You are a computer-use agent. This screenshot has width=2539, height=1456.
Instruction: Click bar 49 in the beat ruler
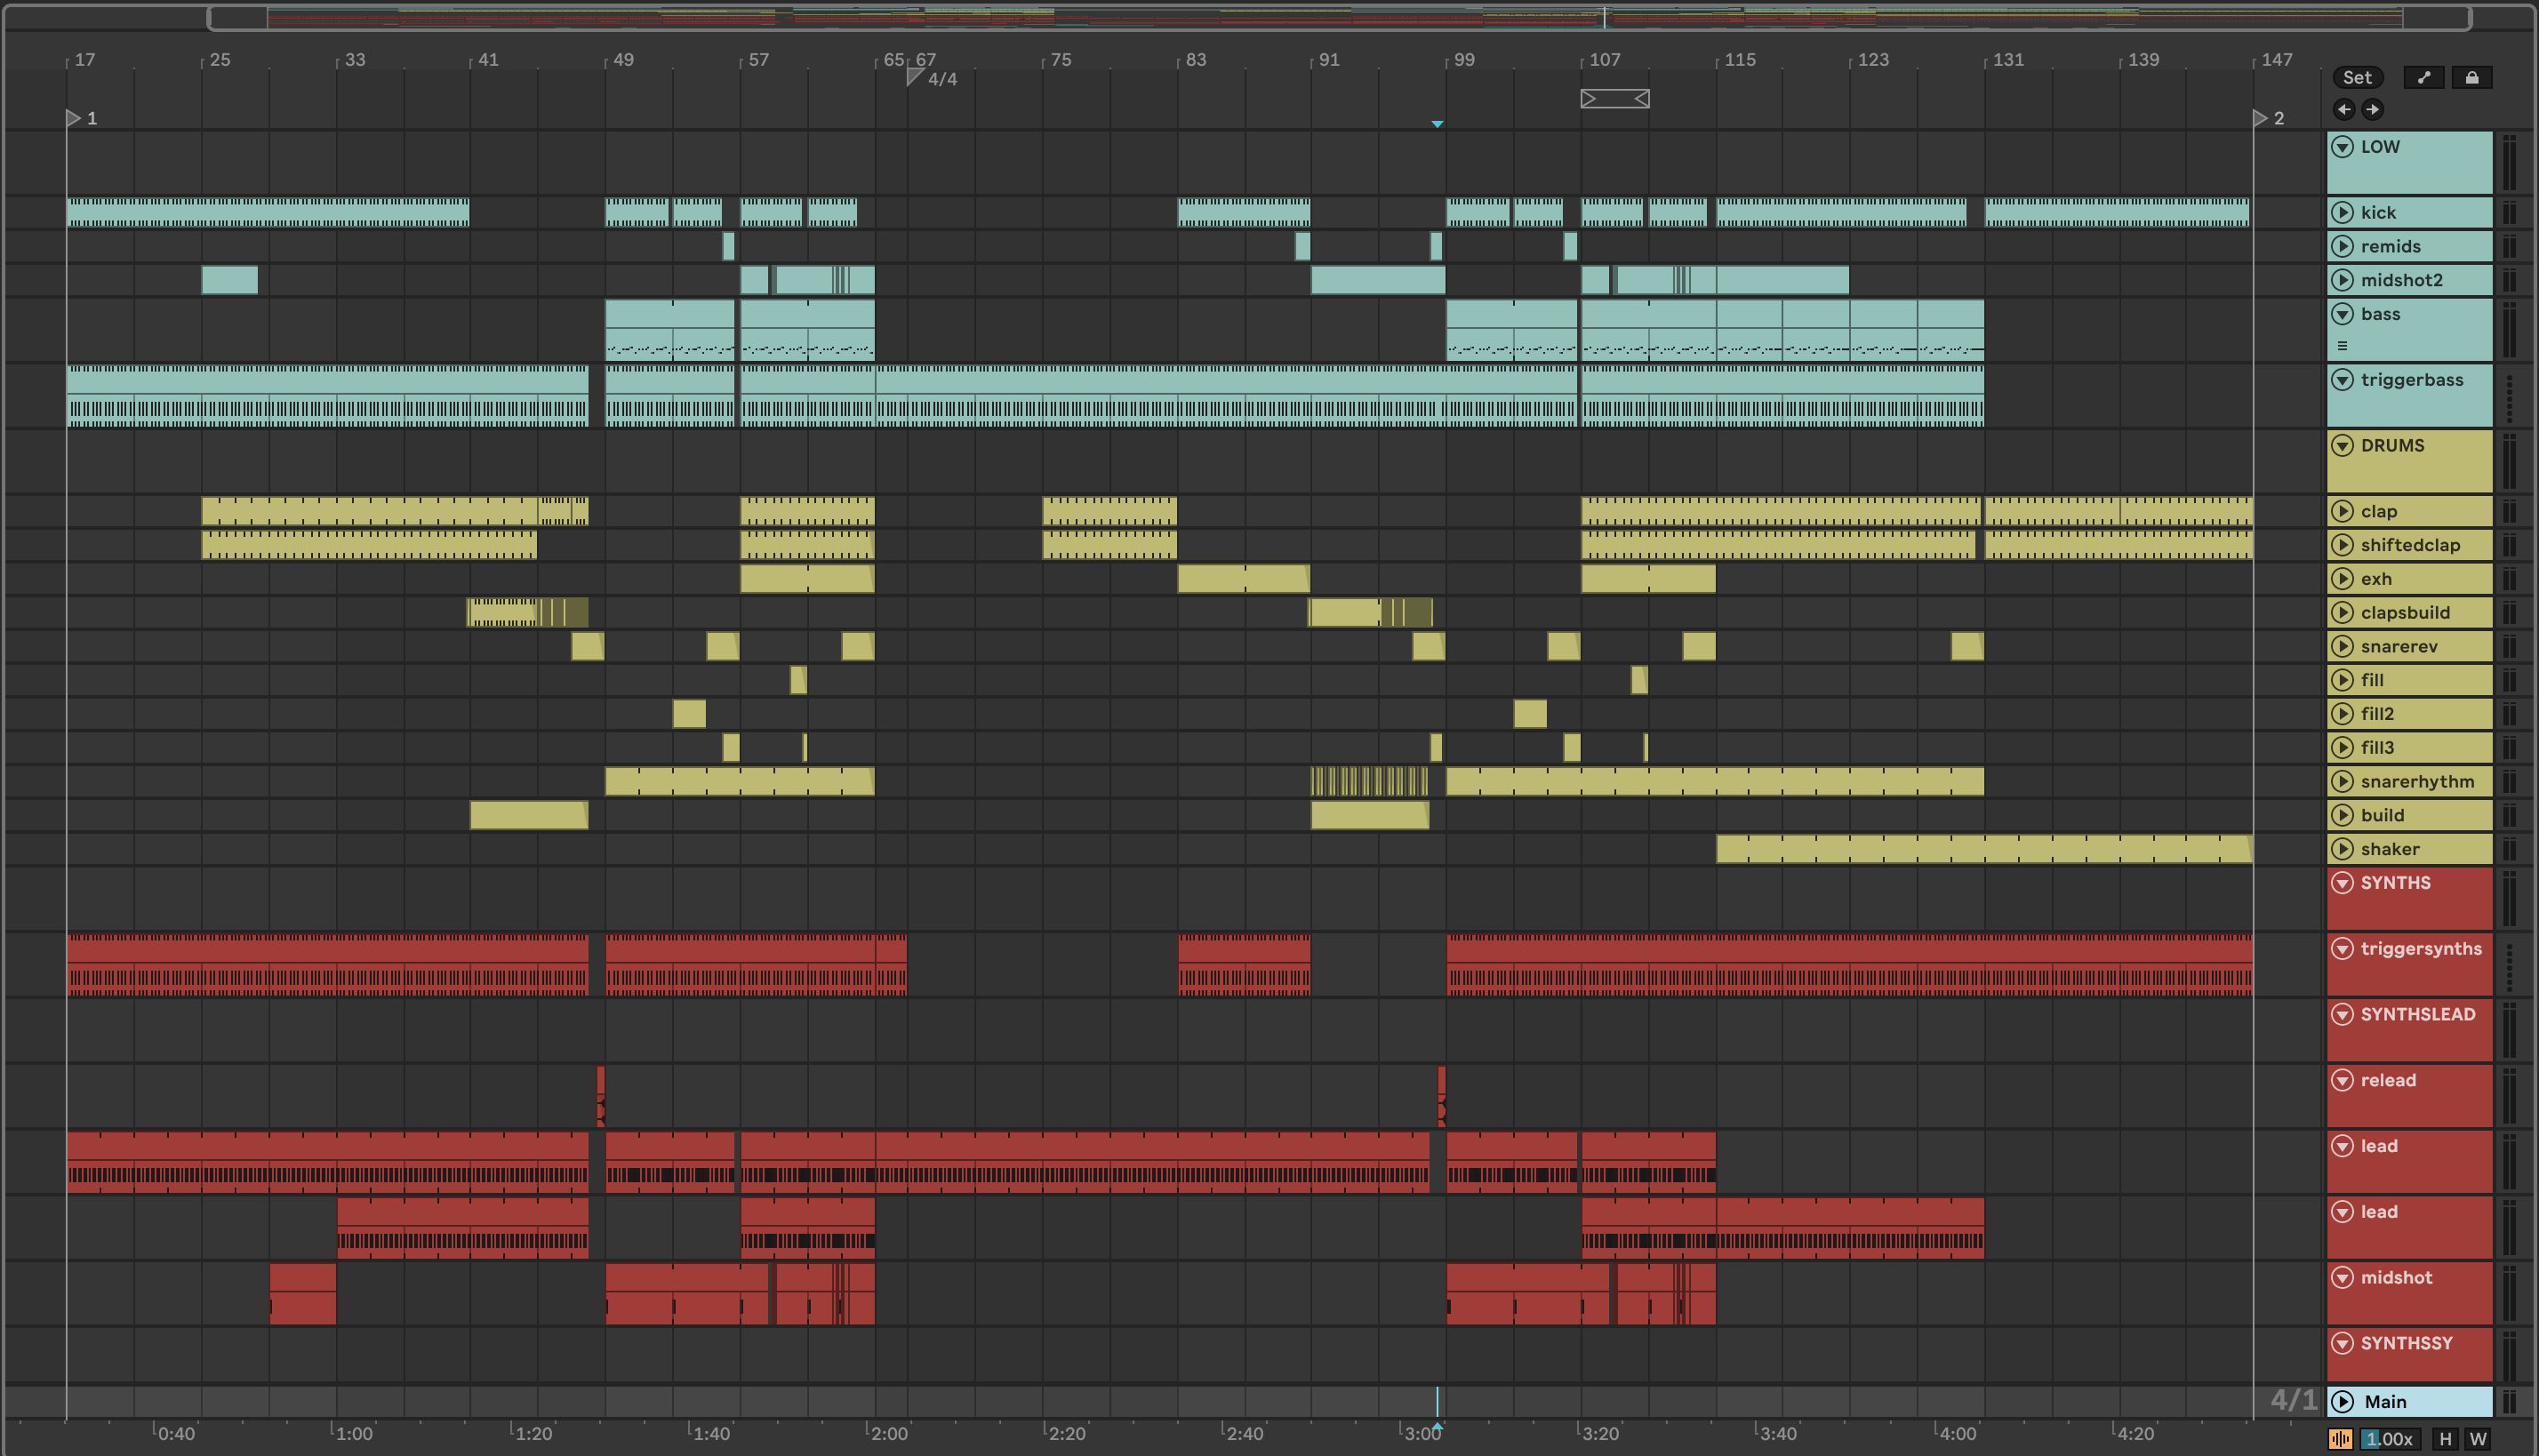point(623,60)
